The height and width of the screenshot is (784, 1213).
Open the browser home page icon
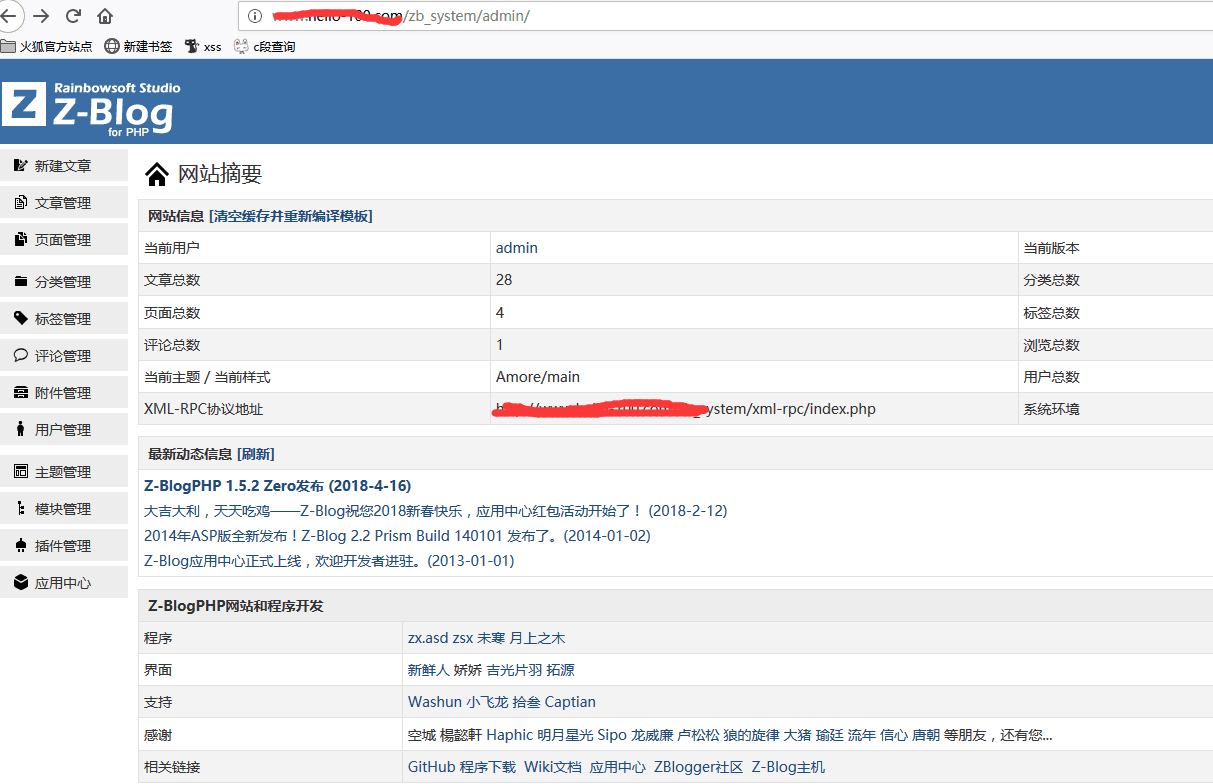coord(105,16)
